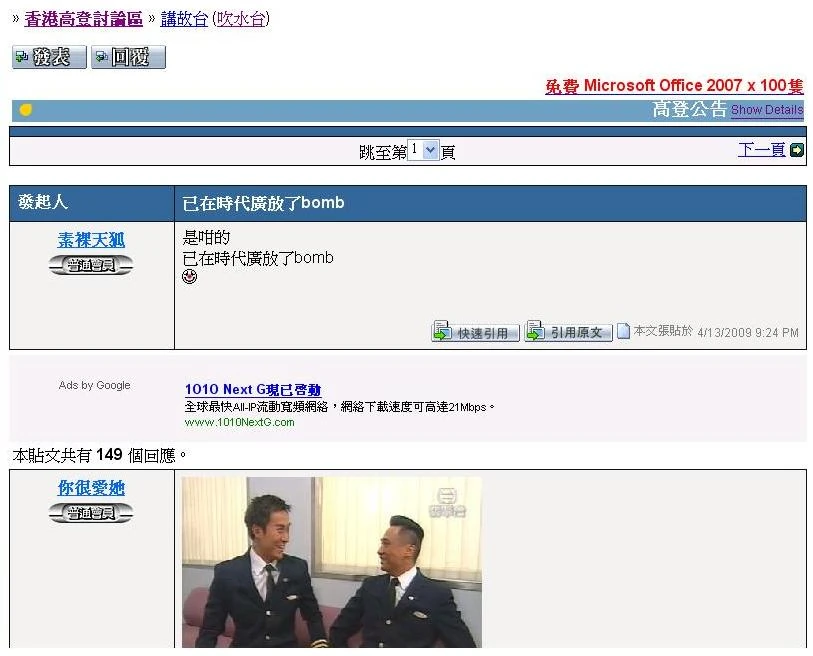813x656 pixels.
Task: Click the page icon before 本文張貼於
Action: point(624,331)
